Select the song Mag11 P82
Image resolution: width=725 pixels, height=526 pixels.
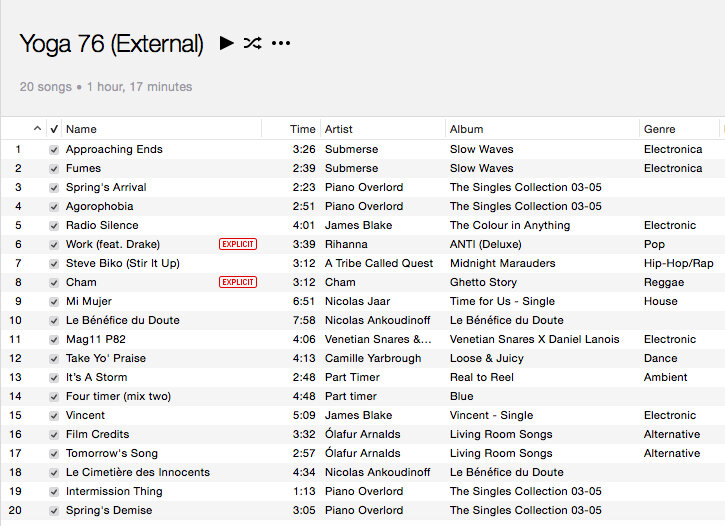pos(96,339)
